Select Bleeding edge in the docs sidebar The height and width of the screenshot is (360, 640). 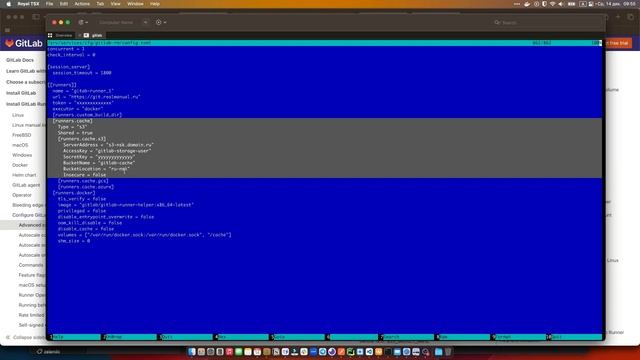tap(28, 205)
